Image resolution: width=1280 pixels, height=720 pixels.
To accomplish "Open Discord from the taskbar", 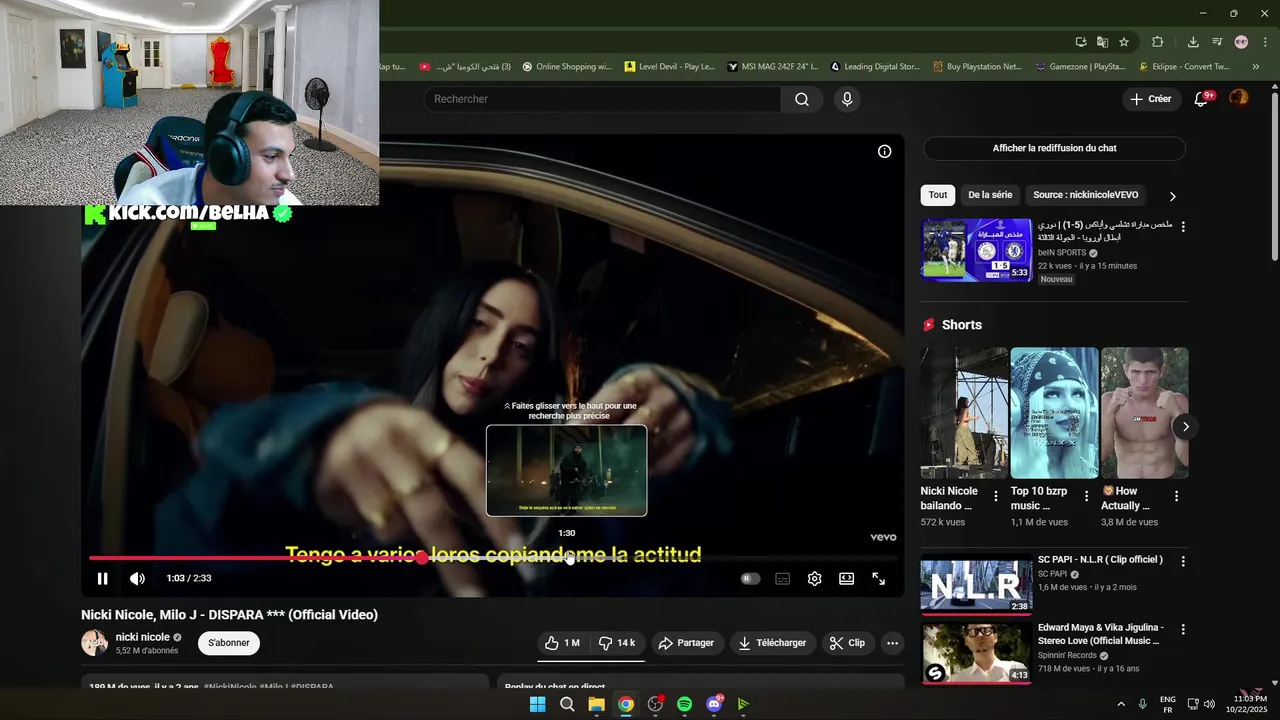I will click(x=714, y=704).
